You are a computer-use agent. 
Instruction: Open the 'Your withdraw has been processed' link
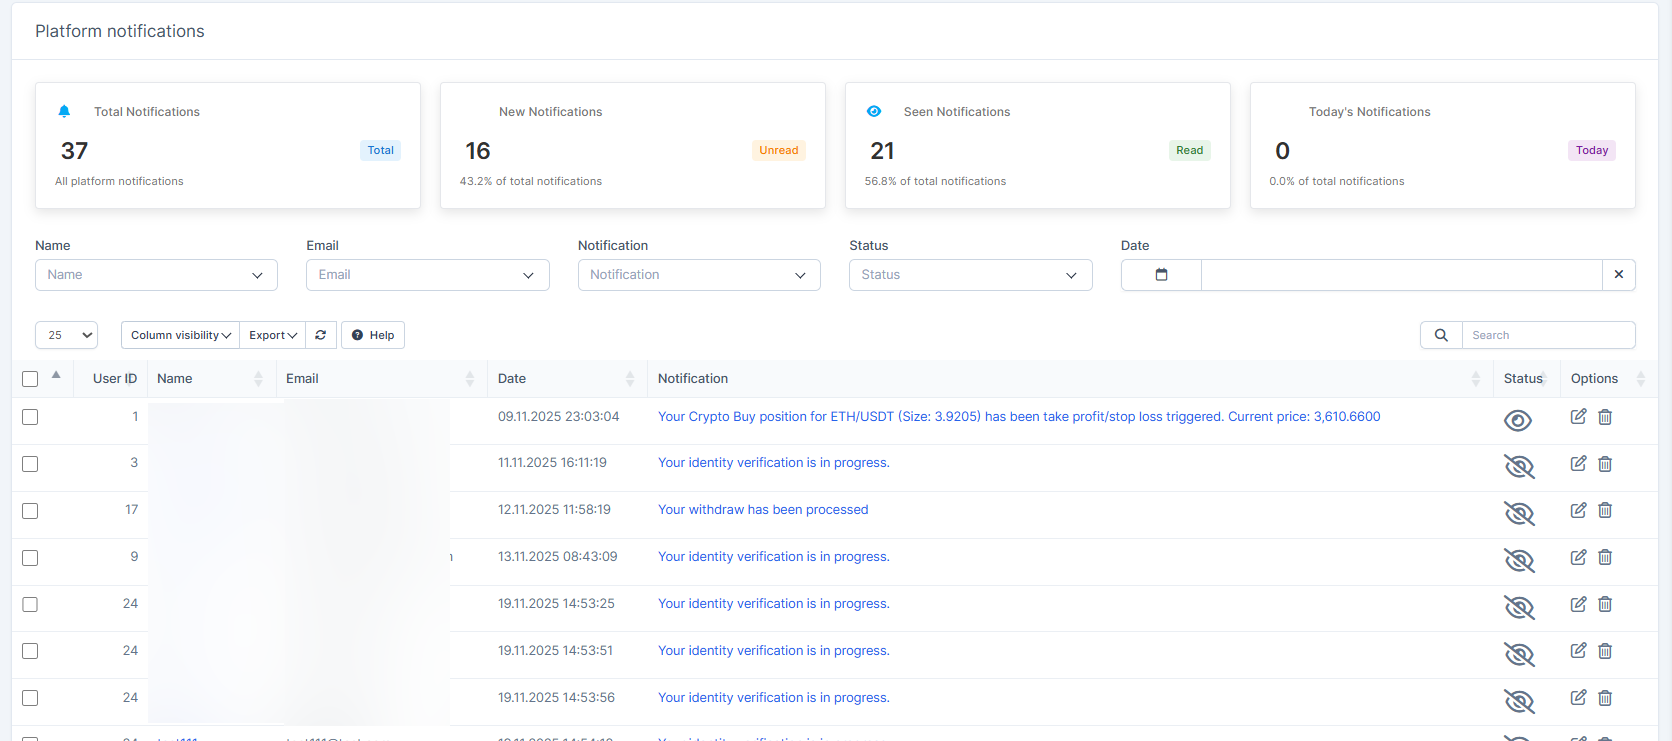click(763, 510)
